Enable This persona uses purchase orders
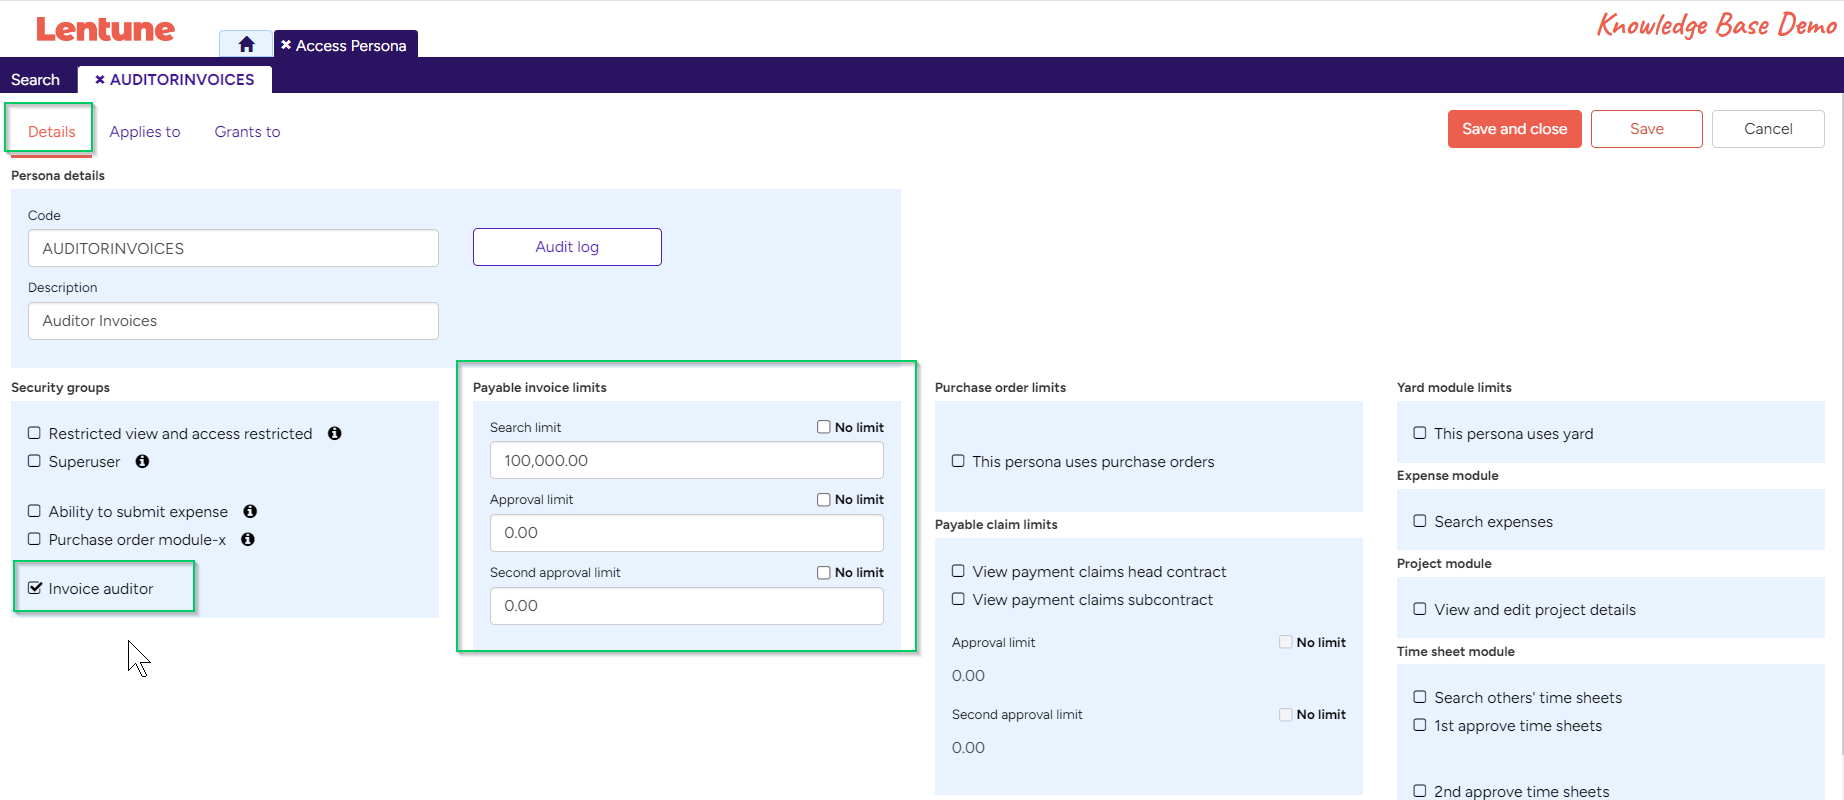Viewport: 1844px width, 800px height. 958,461
